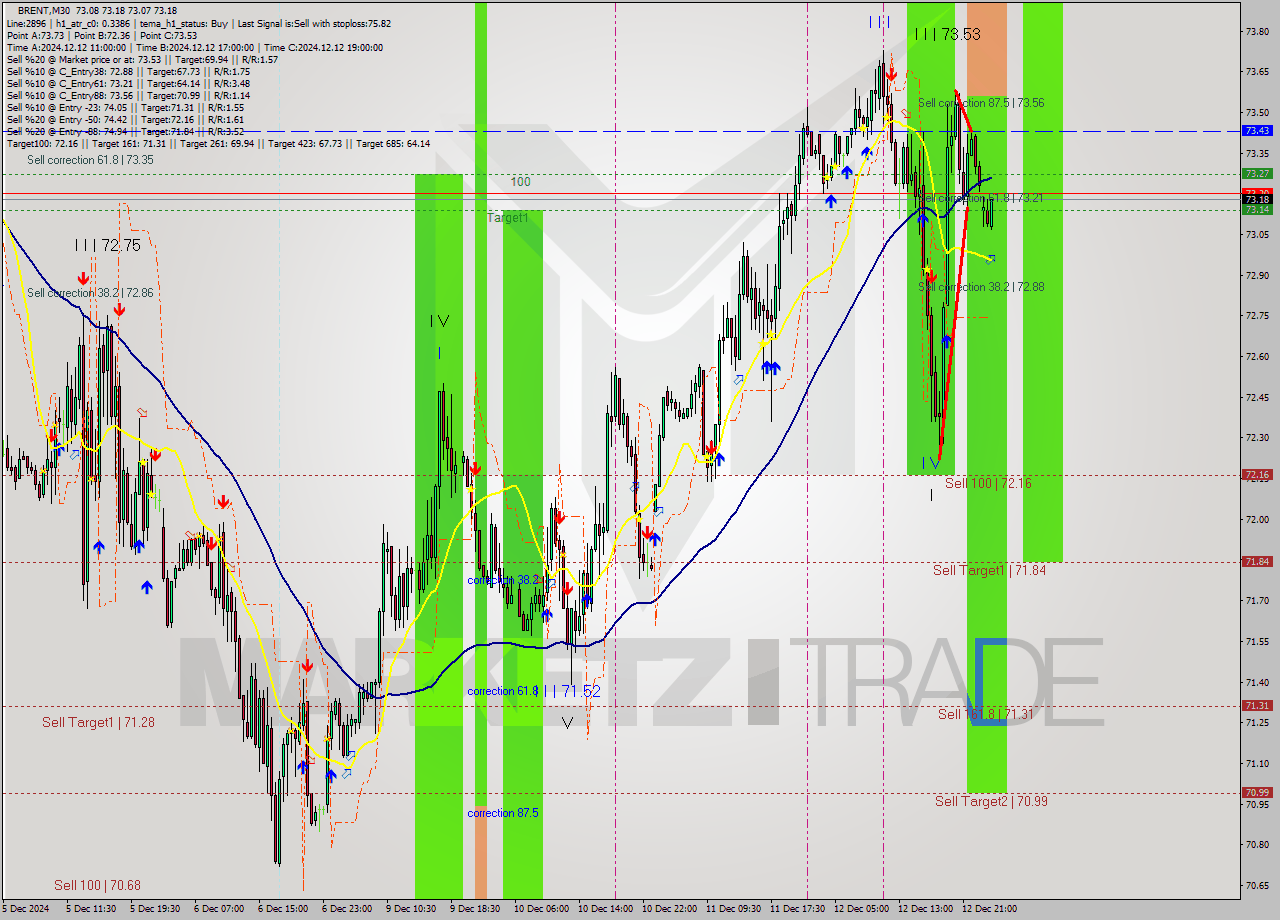The height and width of the screenshot is (920, 1280).
Task: Click the 'Target1' label on the green zone
Action: click(x=507, y=217)
